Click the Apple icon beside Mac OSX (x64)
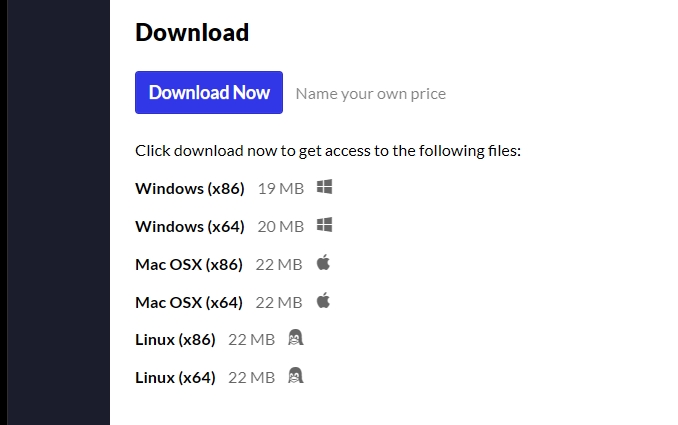This screenshot has height=425, width=678. click(323, 300)
